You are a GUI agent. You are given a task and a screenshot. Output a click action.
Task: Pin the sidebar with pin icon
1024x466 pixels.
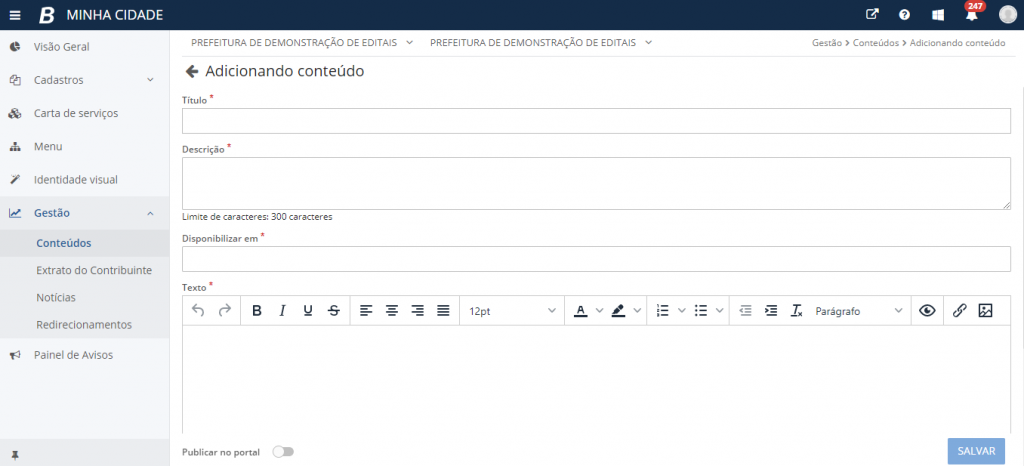[15, 455]
